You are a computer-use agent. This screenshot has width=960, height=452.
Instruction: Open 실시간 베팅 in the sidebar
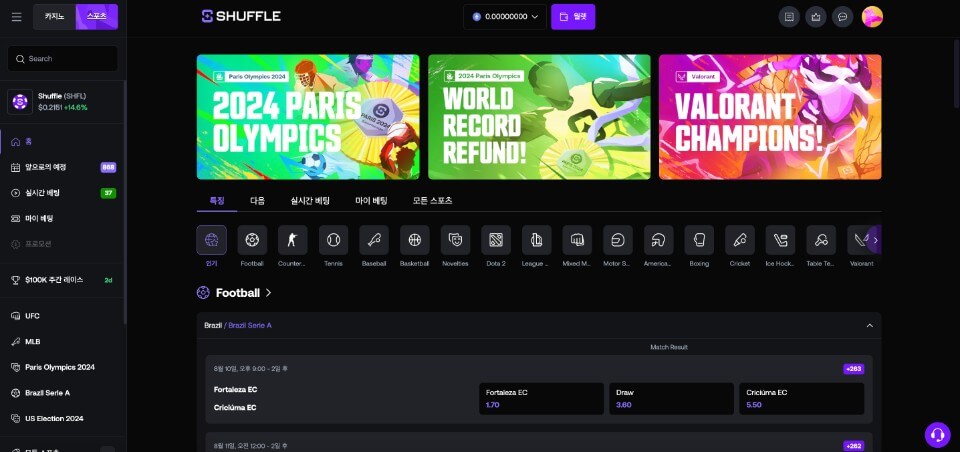pos(62,193)
